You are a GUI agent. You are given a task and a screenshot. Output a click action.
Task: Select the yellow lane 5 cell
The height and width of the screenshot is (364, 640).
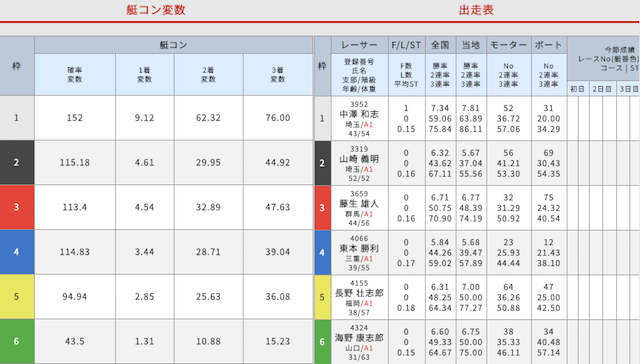[17, 297]
